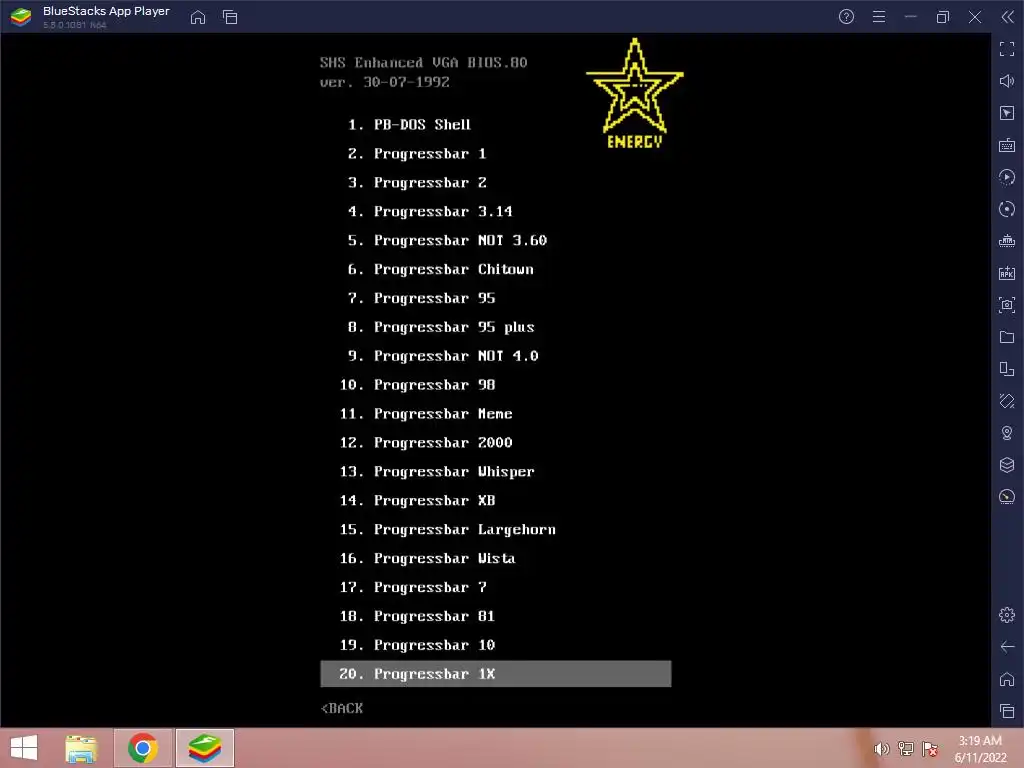Screen dimensions: 1024x768
Task: Open the keyboard controls icon
Action: [x=1007, y=145]
